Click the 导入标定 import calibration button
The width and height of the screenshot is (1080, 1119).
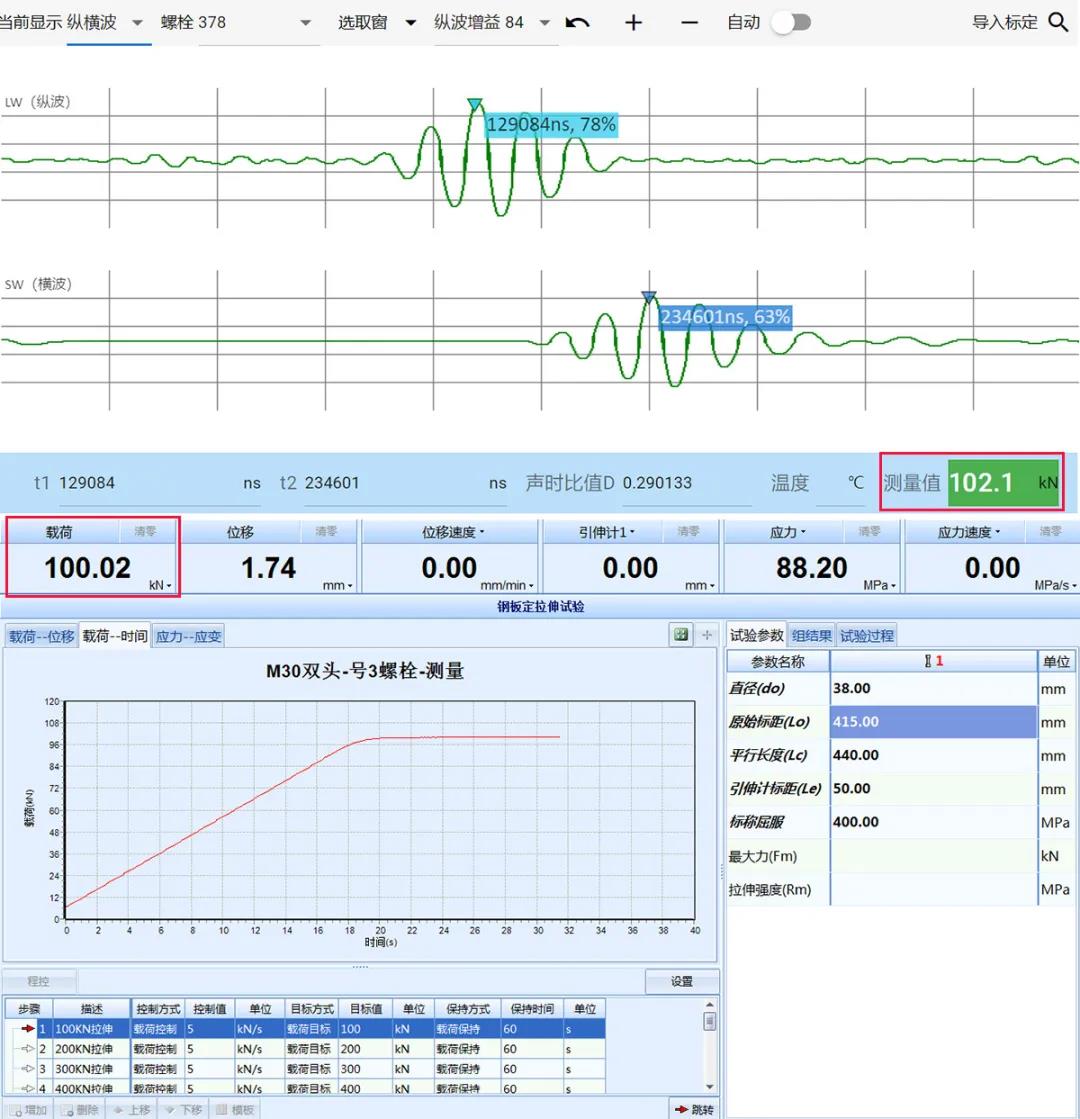coord(1004,22)
